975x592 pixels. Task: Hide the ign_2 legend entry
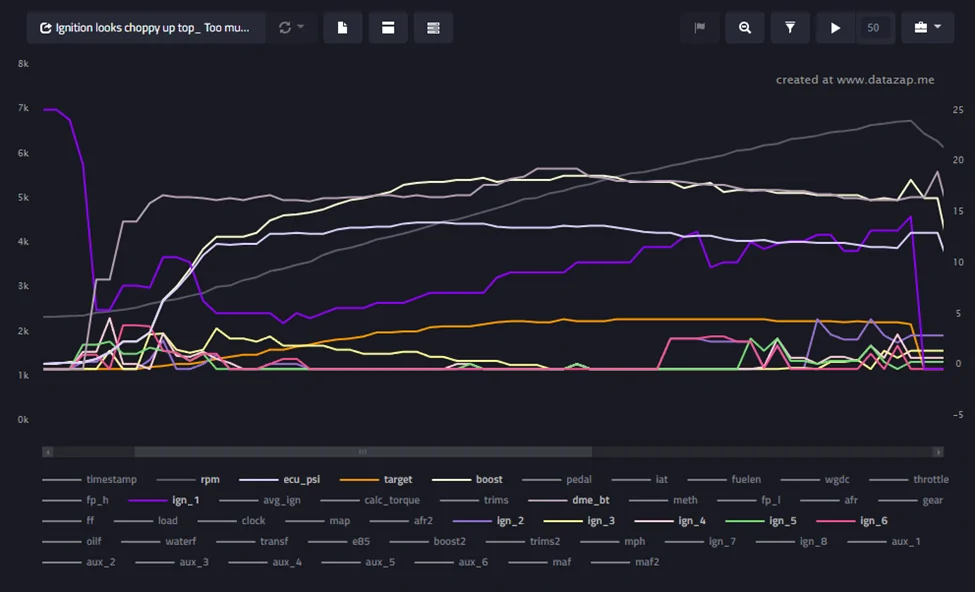click(489, 520)
